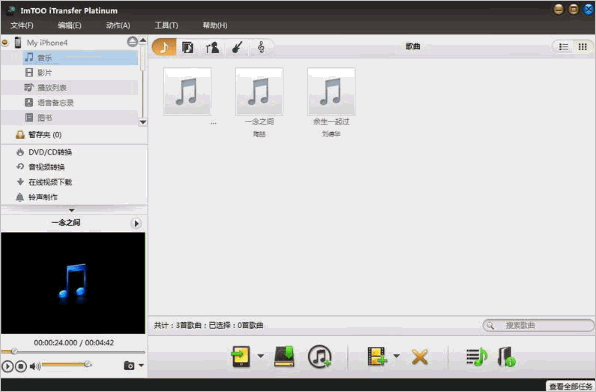
Task: Click the add files film-strip icon
Action: tap(377, 356)
